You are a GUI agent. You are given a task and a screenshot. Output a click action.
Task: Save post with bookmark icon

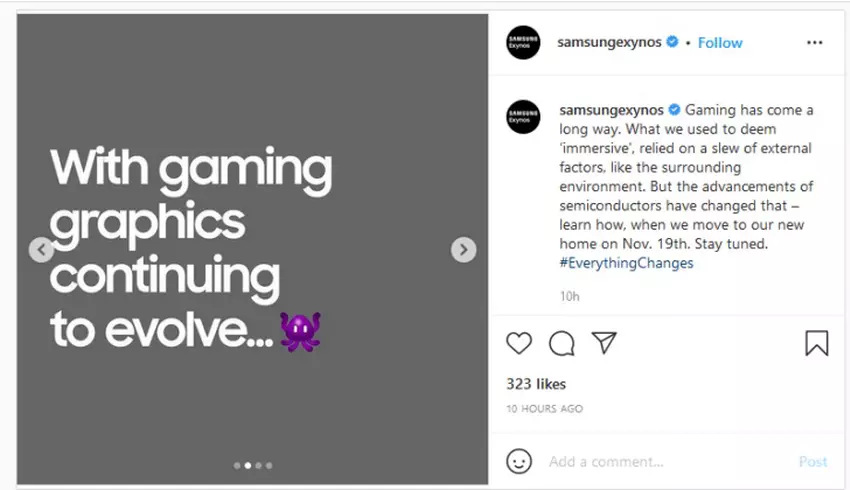coord(816,344)
